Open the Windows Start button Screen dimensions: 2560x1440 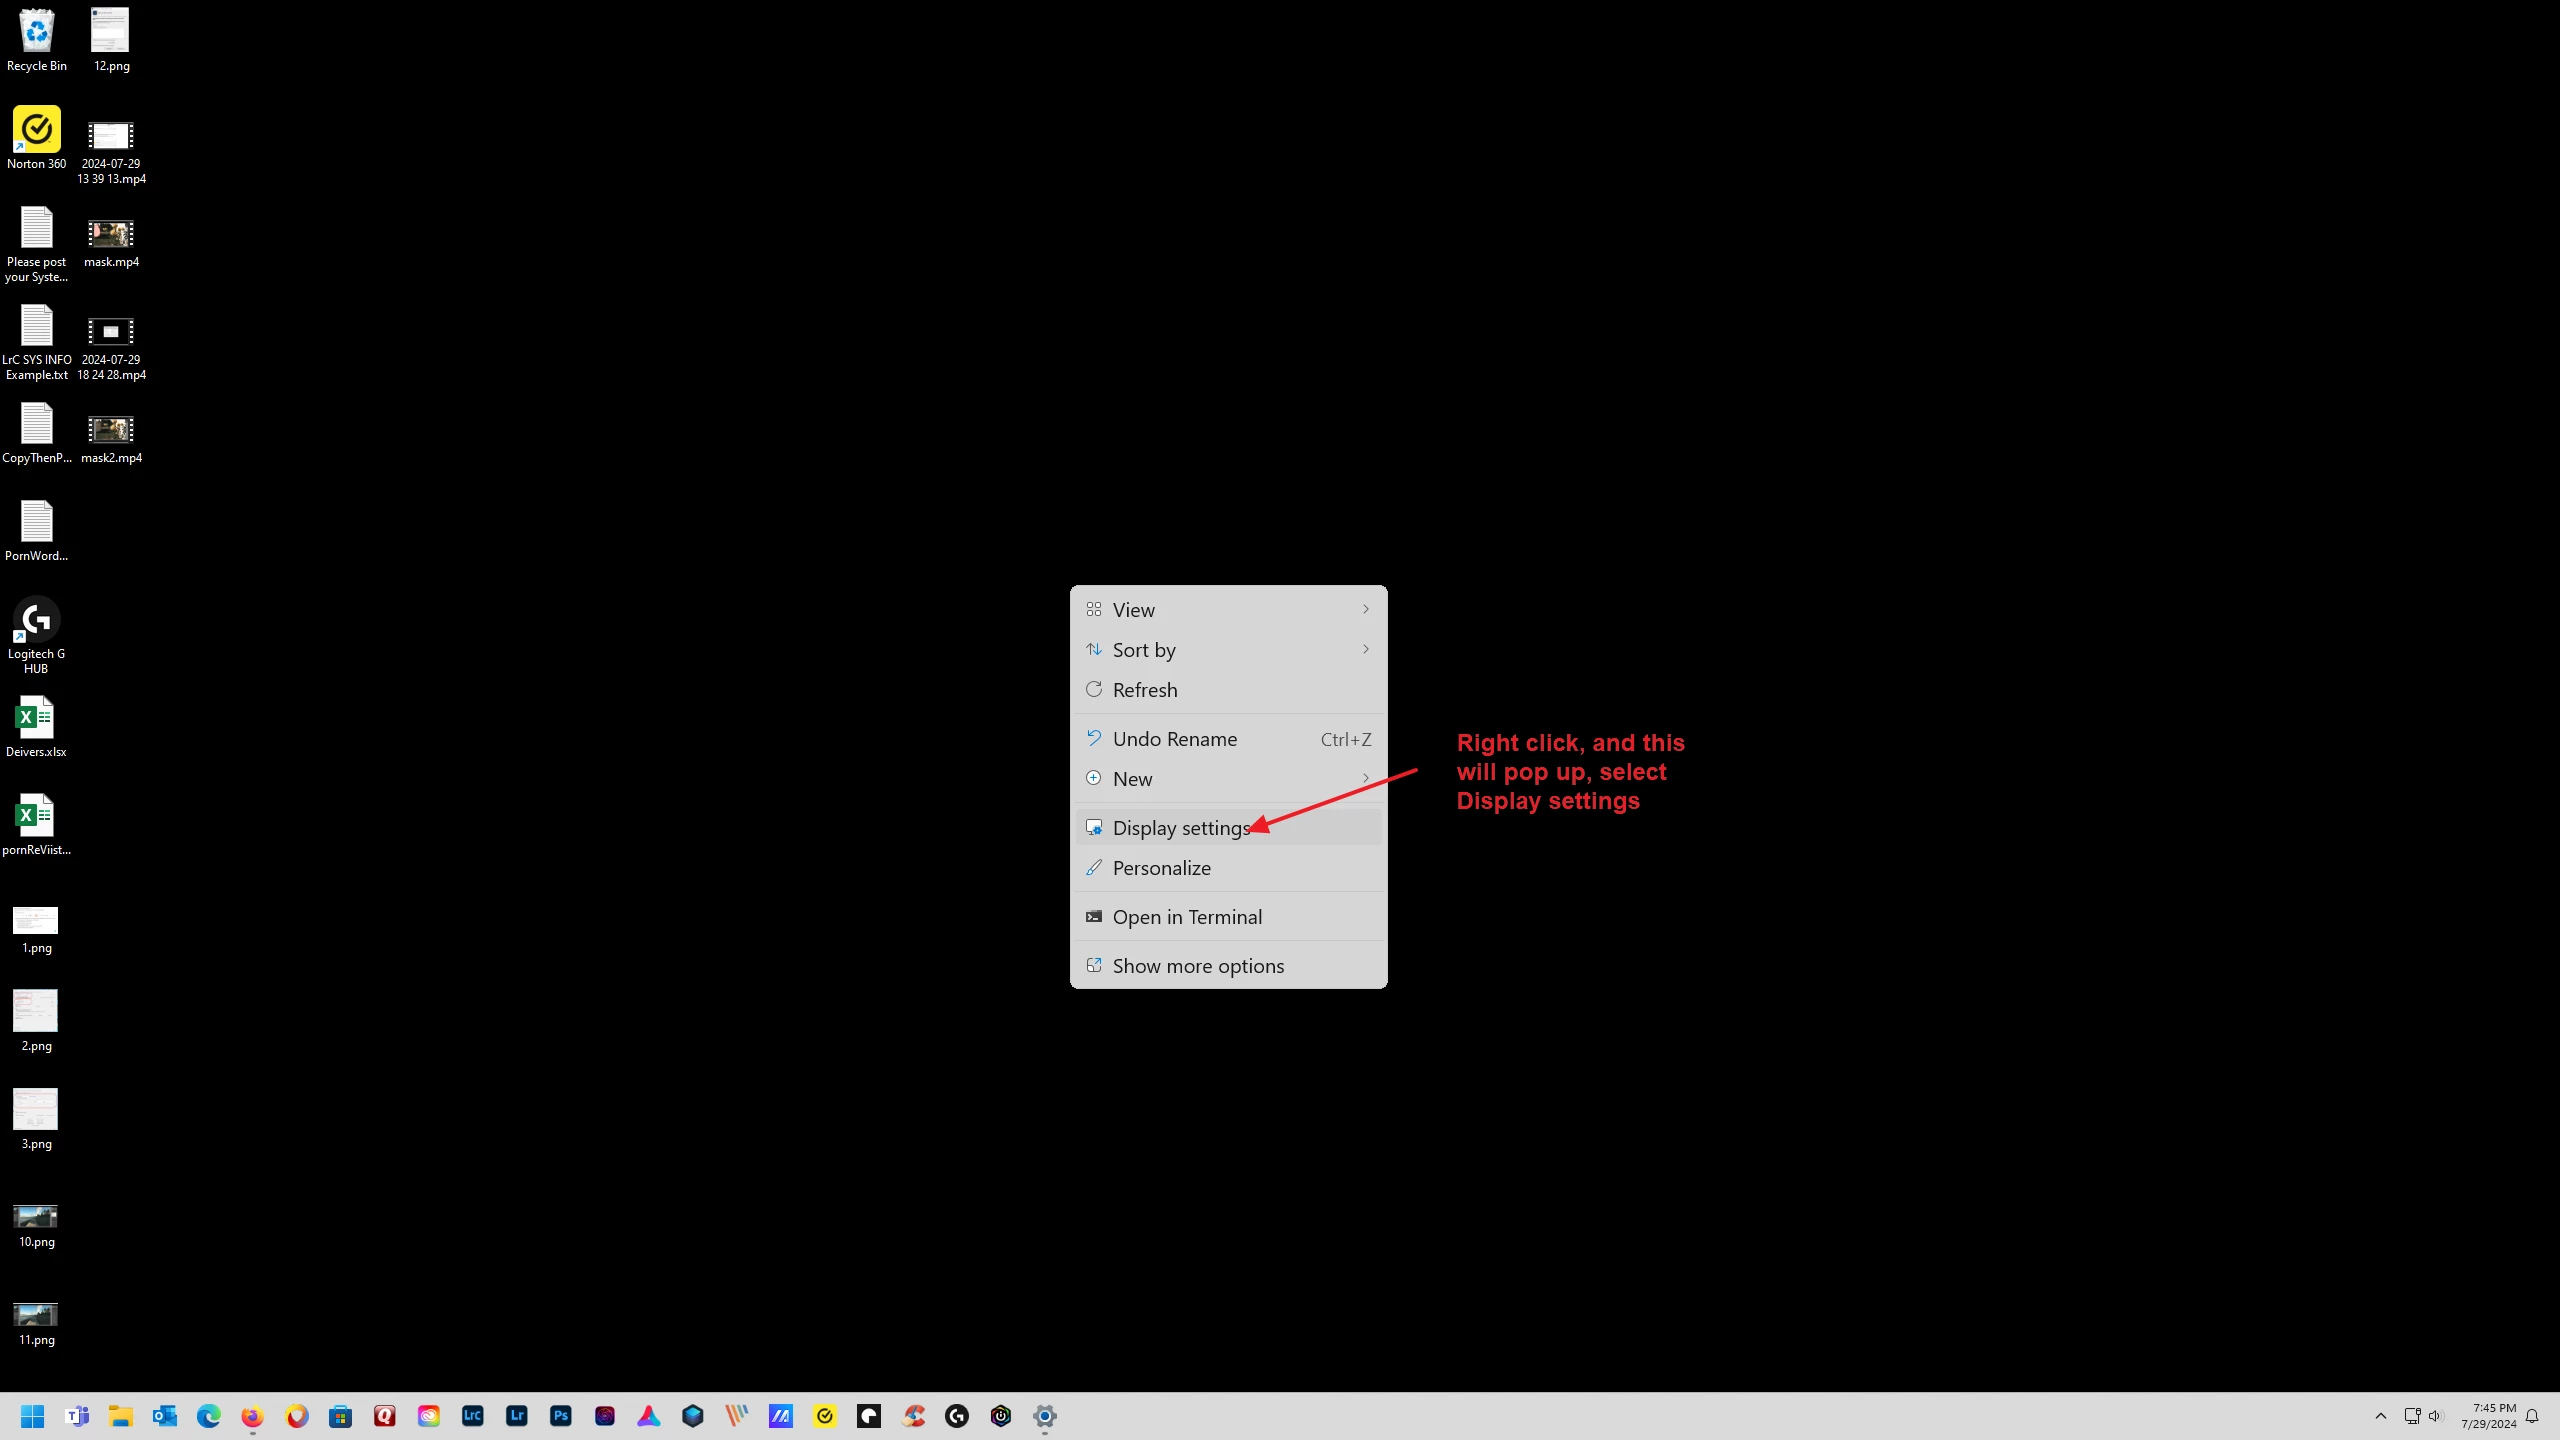coord(32,1416)
